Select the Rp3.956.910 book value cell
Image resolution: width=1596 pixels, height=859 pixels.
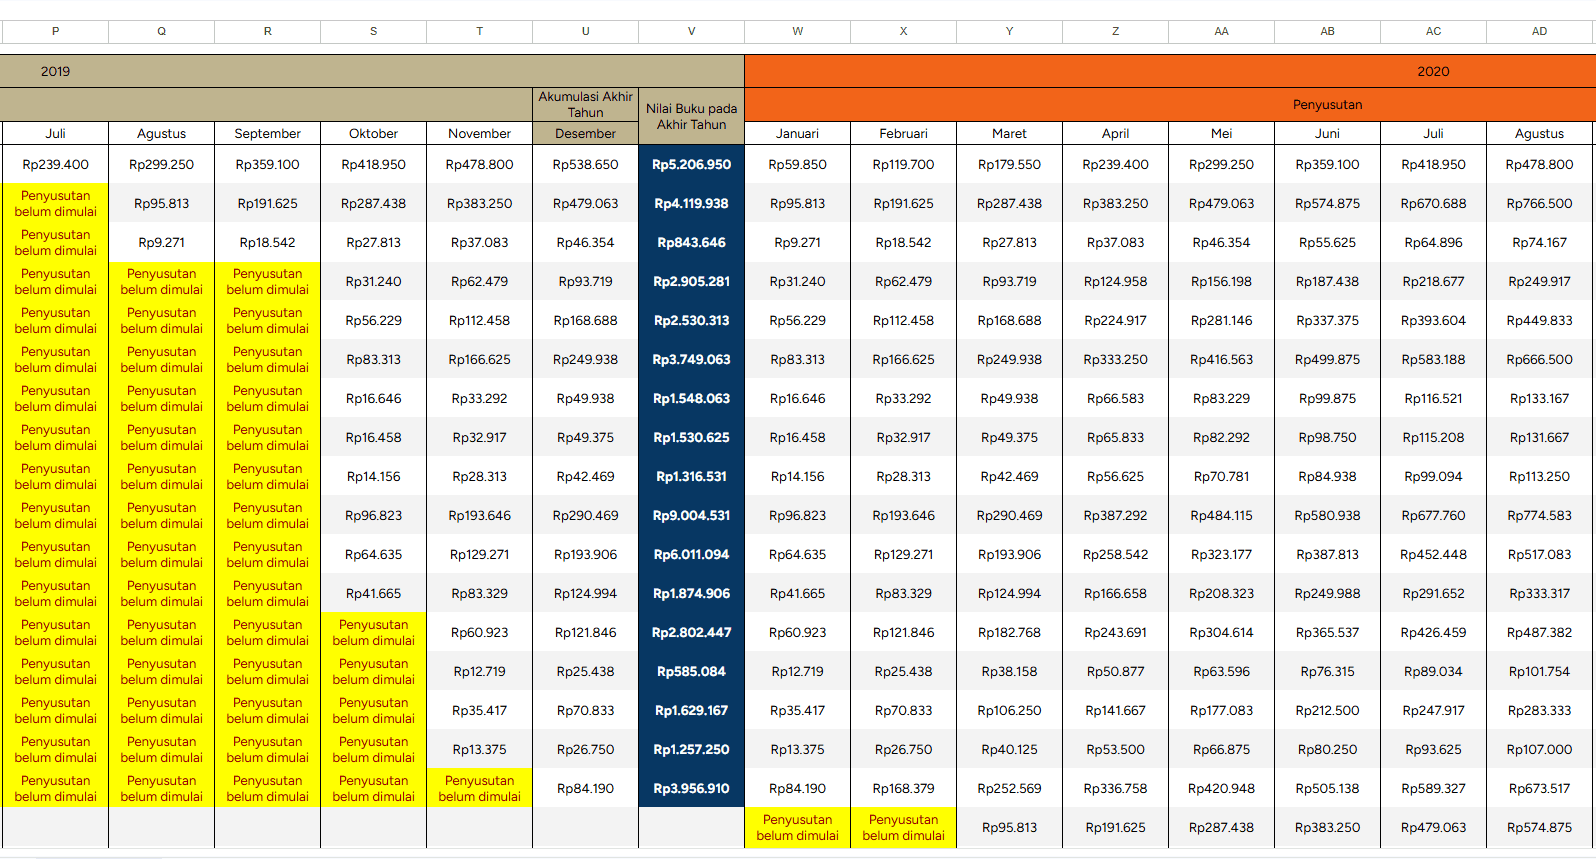[691, 788]
